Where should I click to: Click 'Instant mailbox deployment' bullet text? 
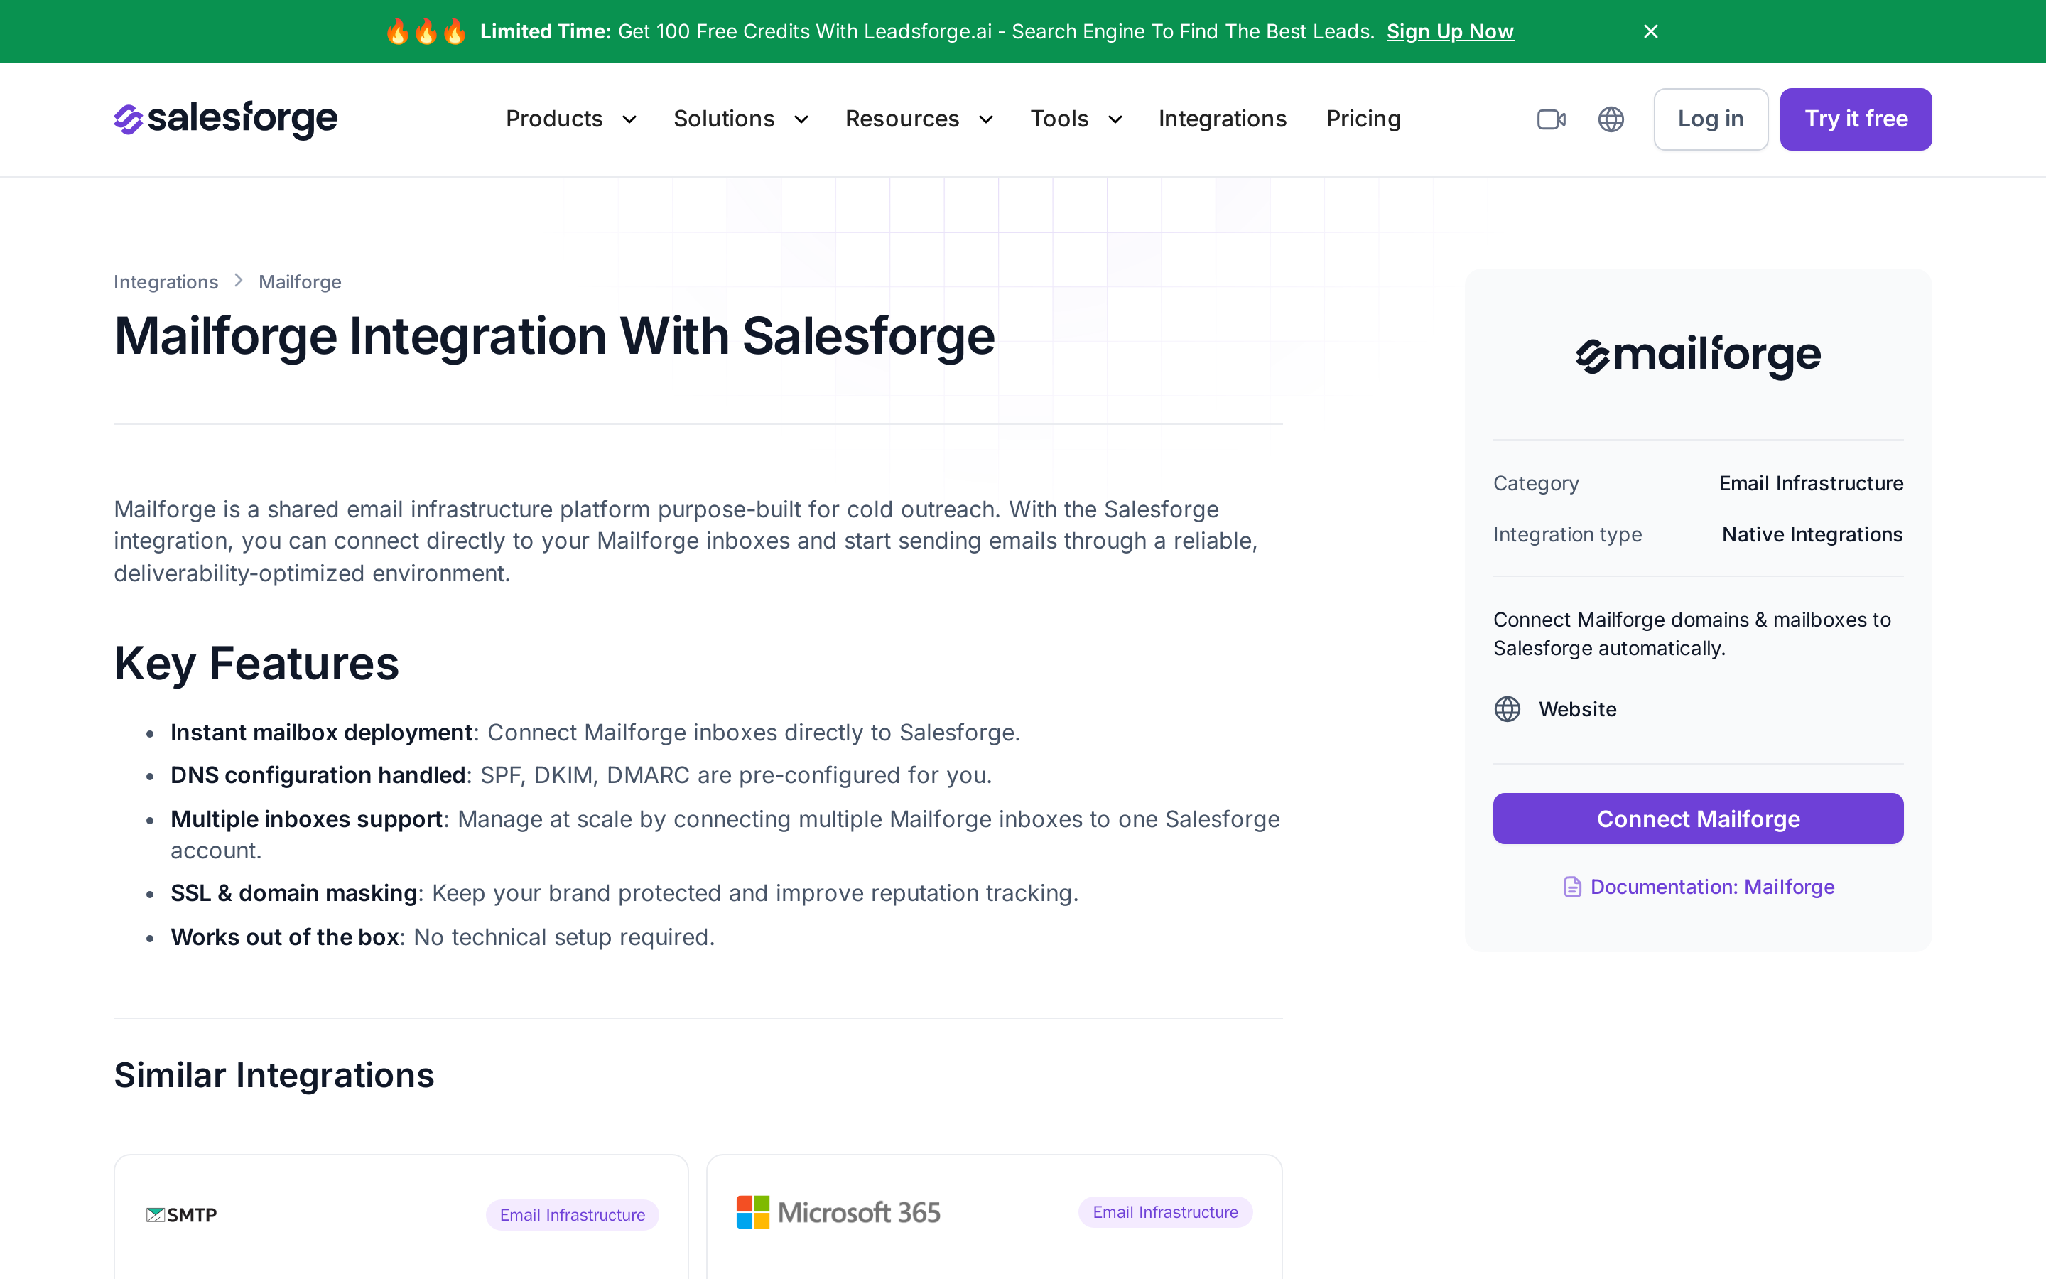321,732
